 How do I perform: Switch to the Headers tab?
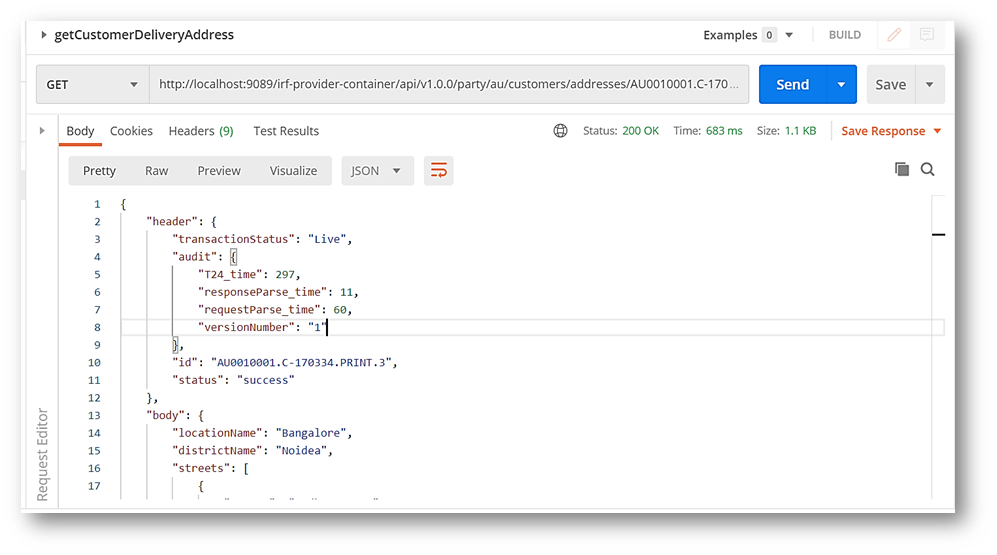coord(200,131)
